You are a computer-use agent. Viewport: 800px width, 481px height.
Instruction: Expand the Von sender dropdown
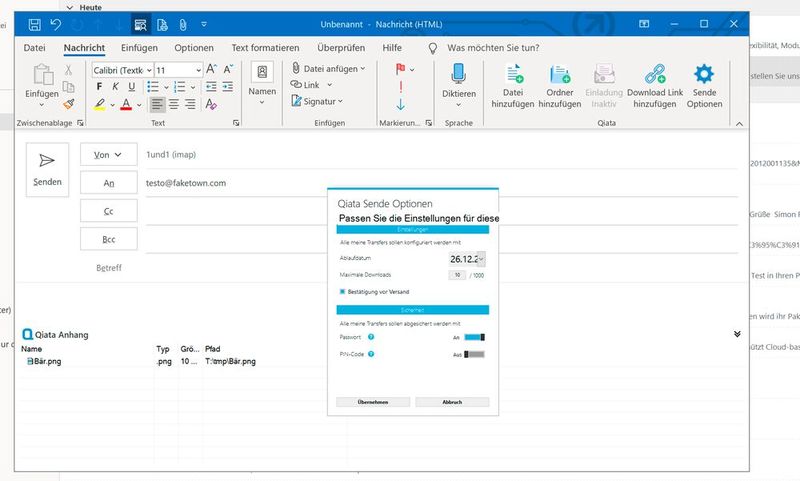(x=108, y=155)
